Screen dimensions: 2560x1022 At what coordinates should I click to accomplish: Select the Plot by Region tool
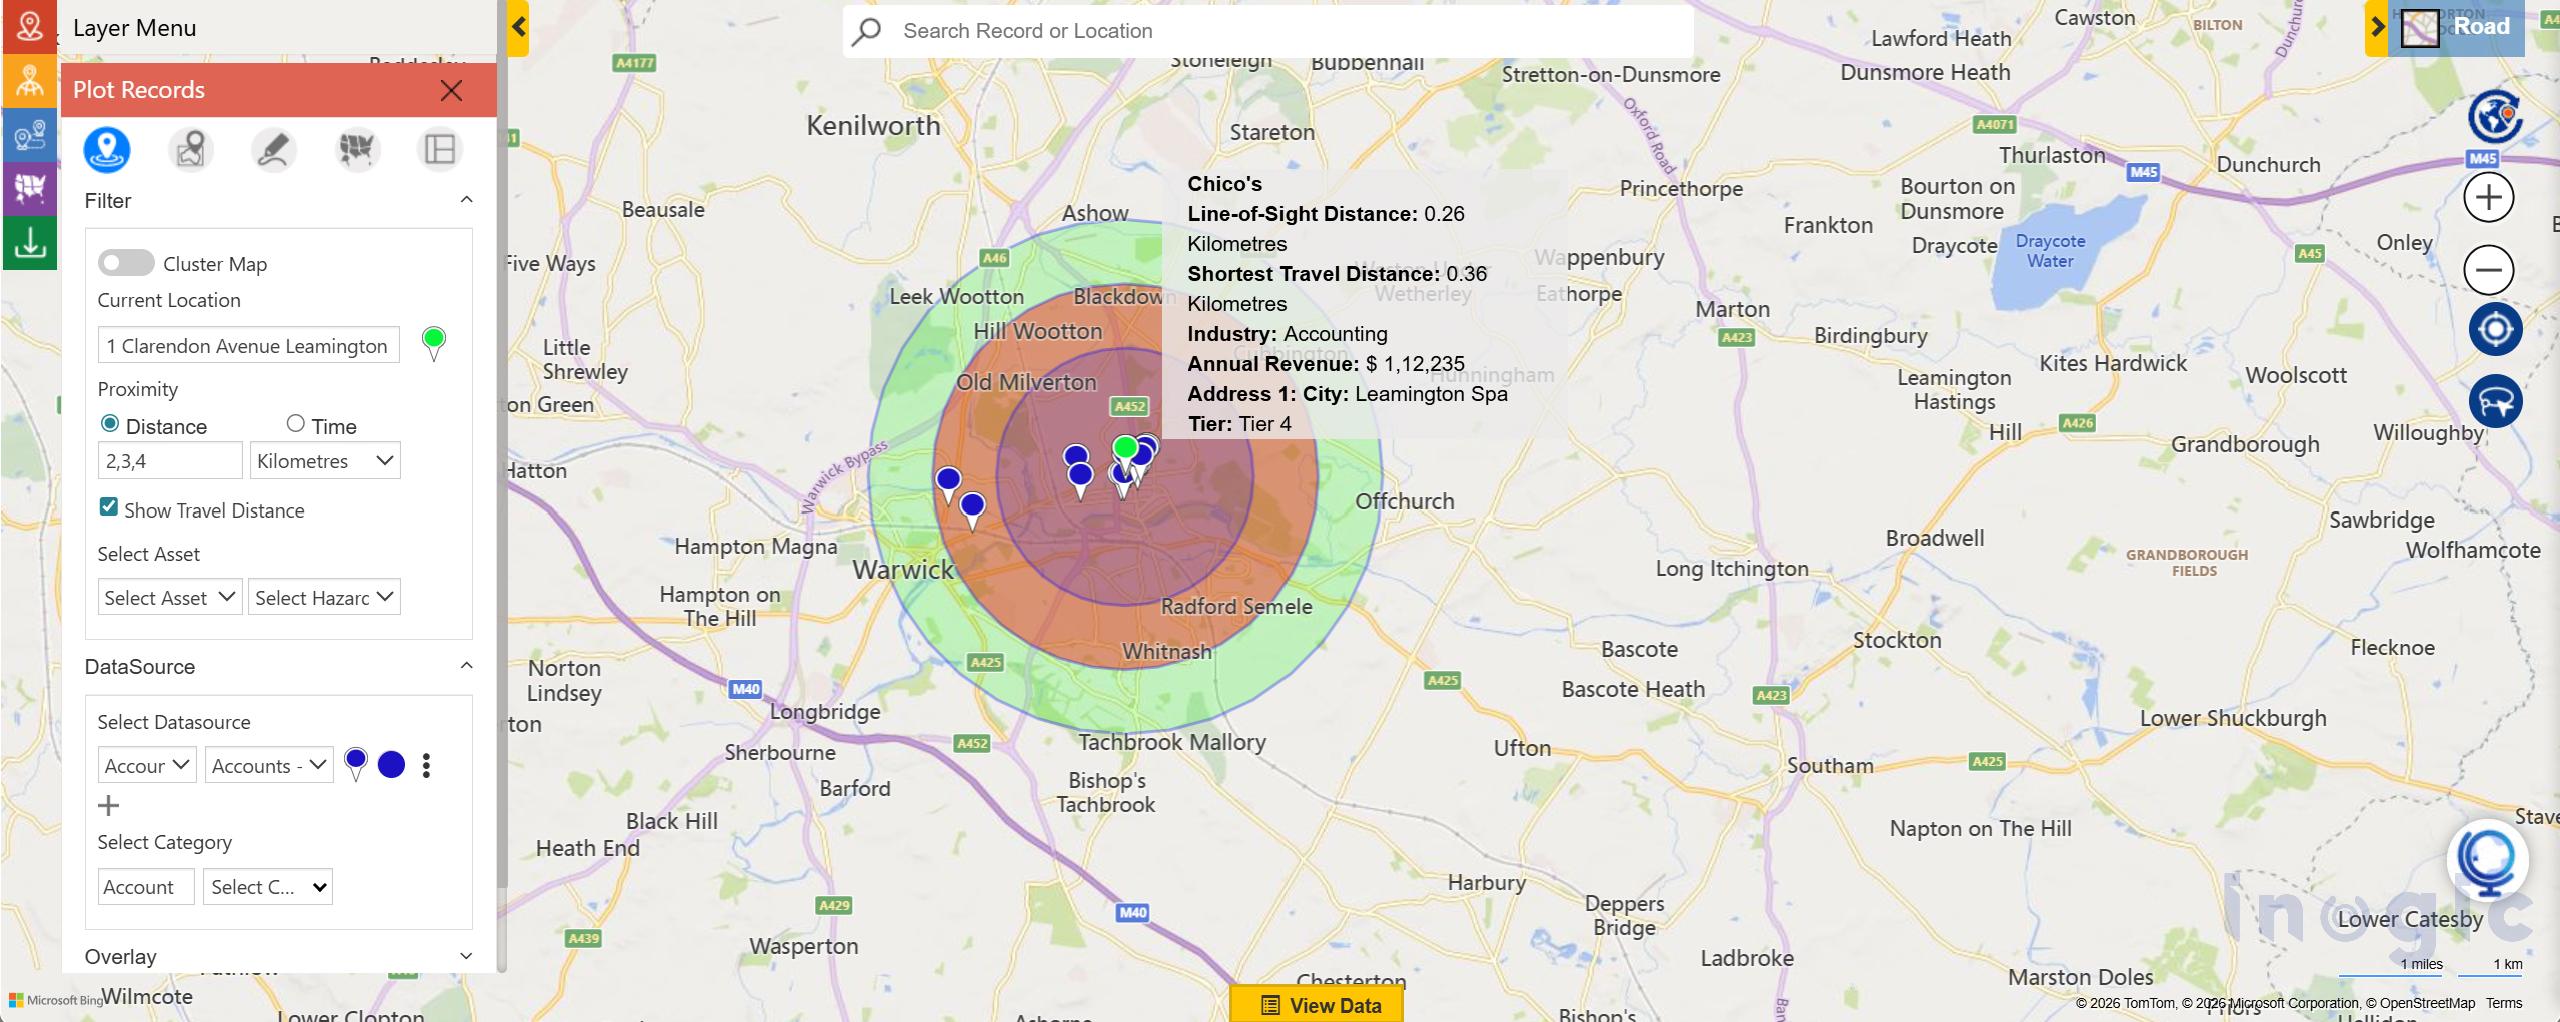[x=190, y=150]
